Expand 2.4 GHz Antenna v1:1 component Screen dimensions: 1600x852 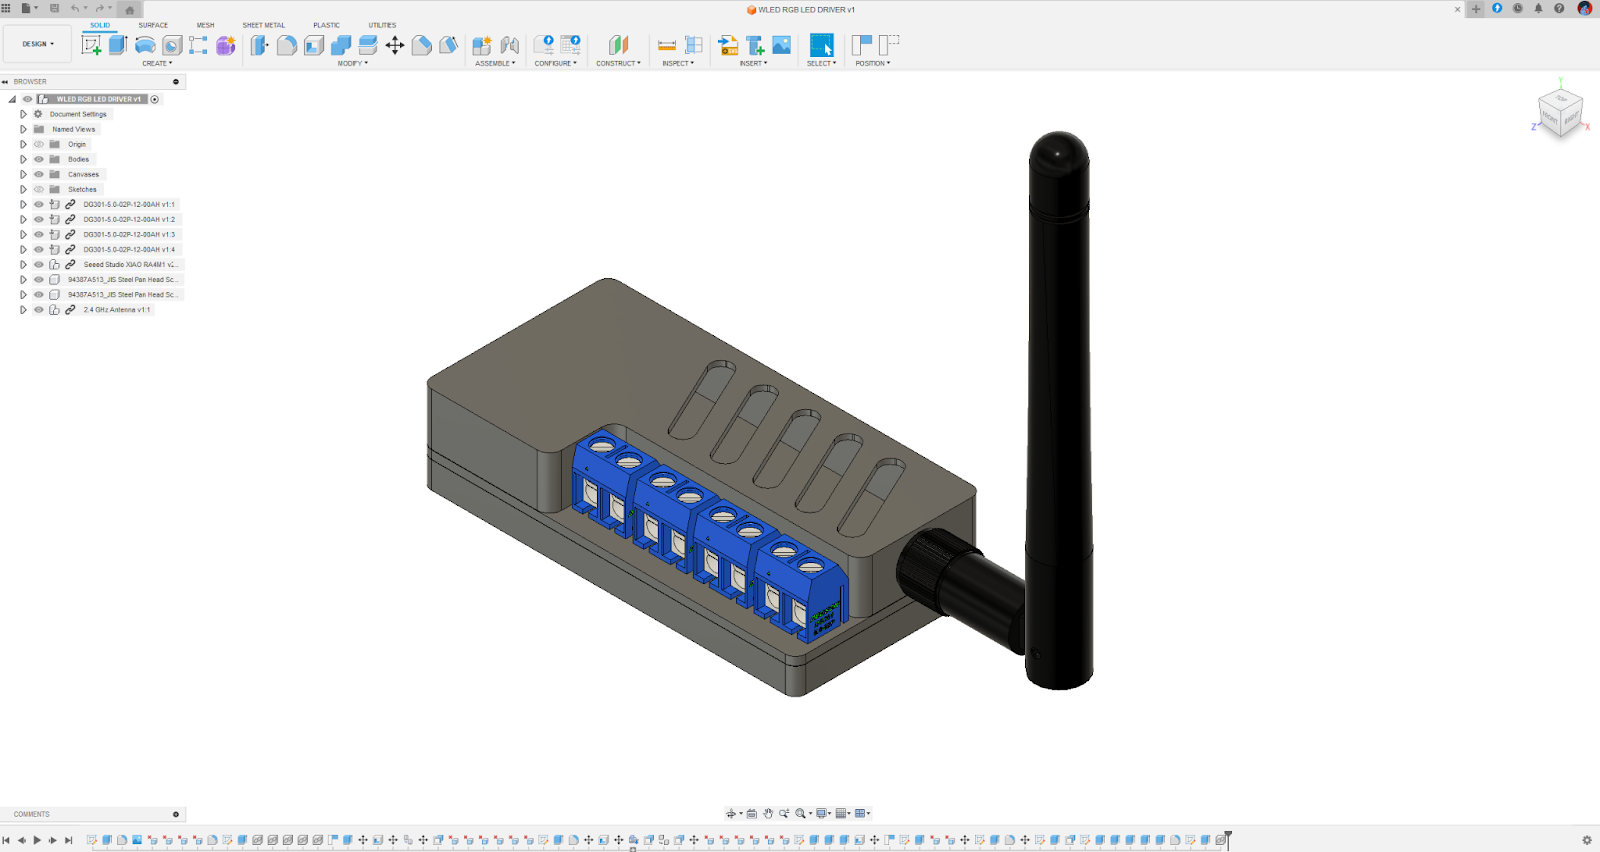tap(23, 309)
